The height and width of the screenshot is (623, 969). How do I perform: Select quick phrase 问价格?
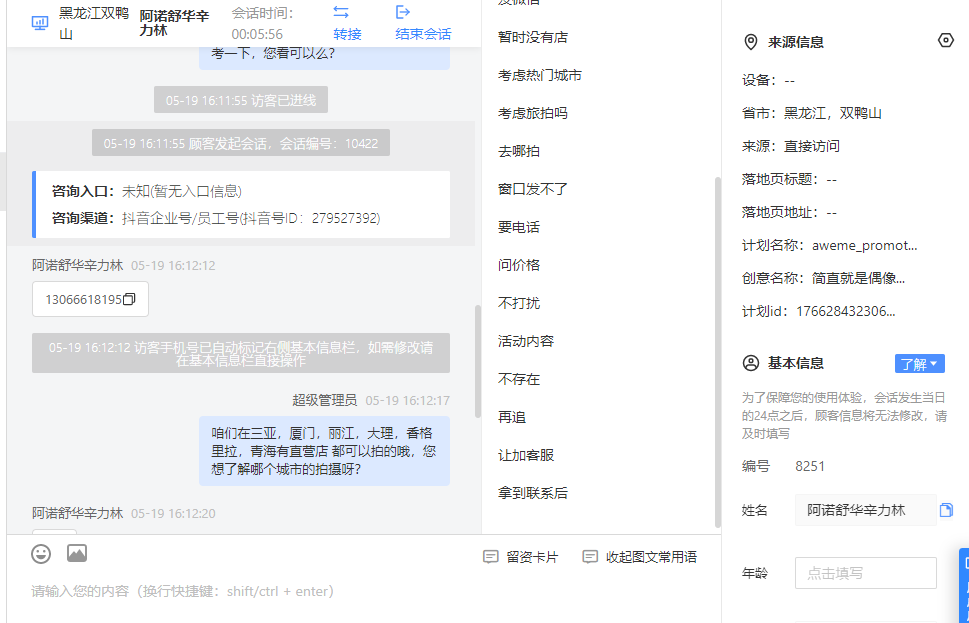519,265
